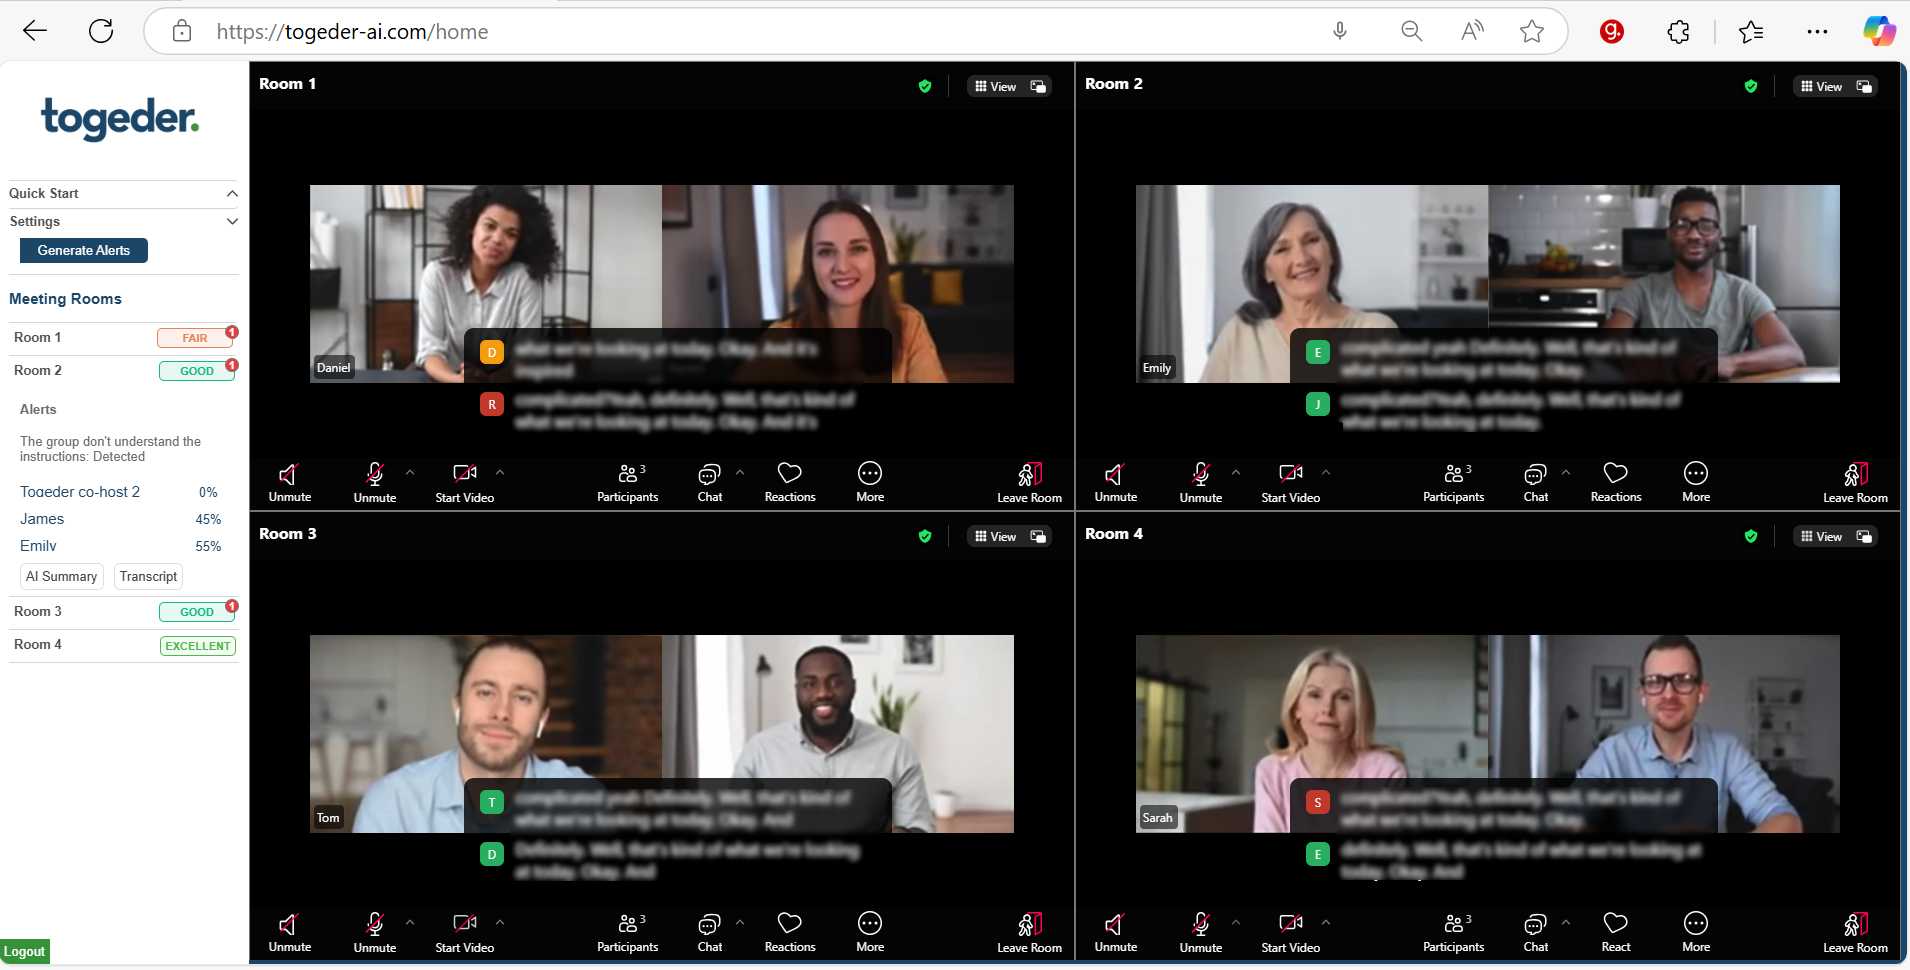This screenshot has width=1910, height=970.
Task: Go back in the browser
Action: pos(35,31)
